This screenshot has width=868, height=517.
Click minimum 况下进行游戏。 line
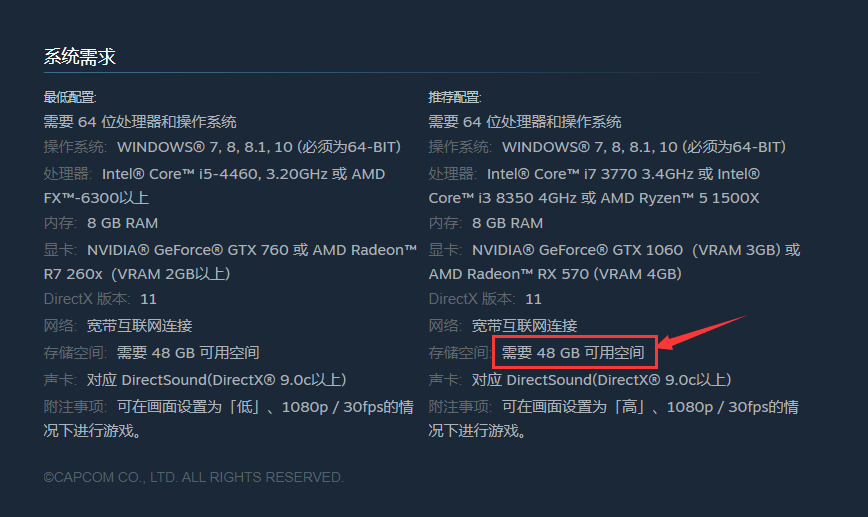coord(92,431)
